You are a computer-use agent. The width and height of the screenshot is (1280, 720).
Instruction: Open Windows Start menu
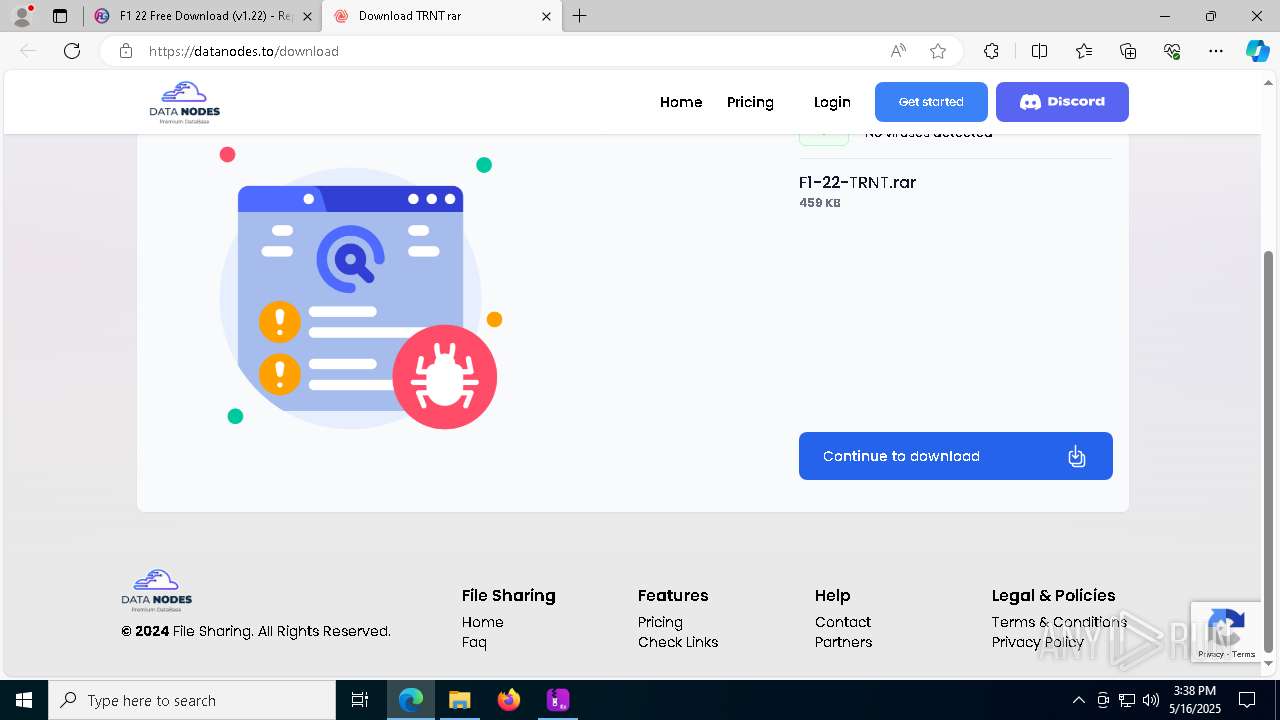(24, 700)
